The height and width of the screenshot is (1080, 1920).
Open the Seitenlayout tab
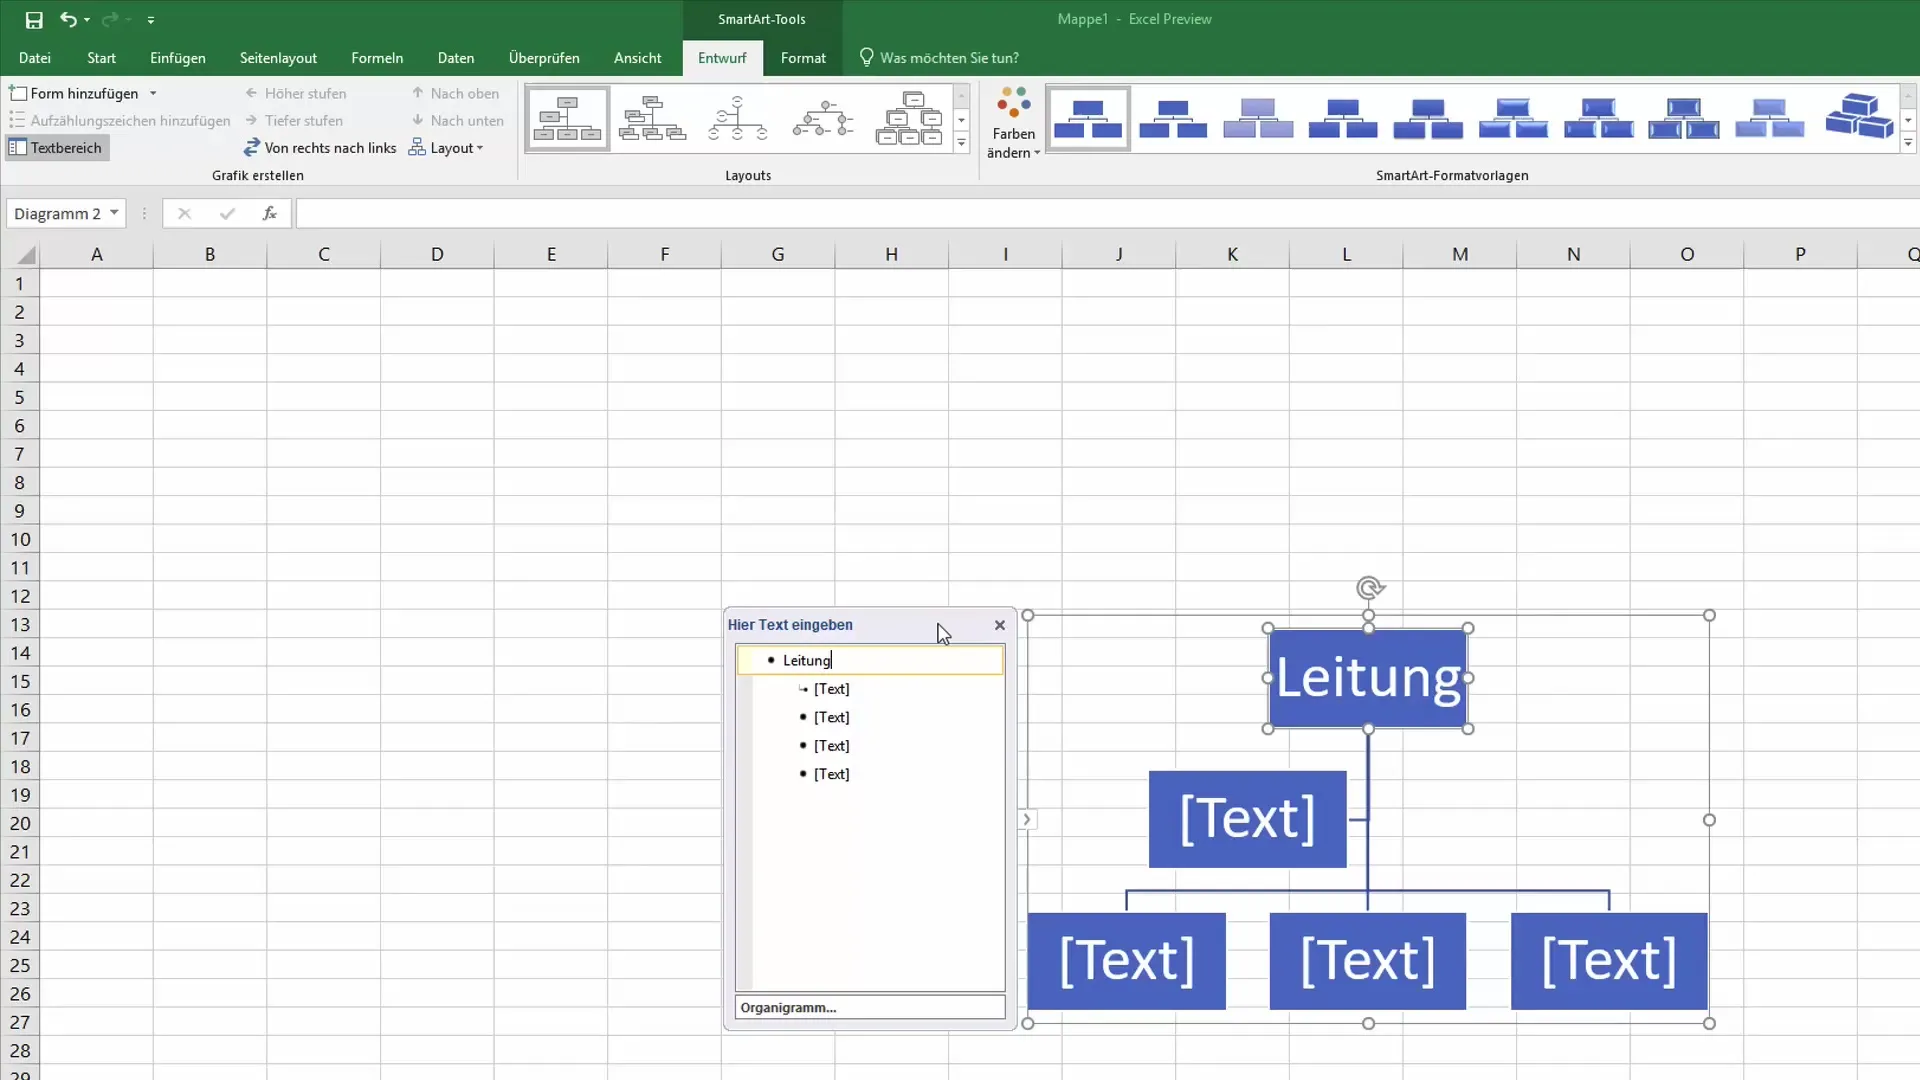coord(278,58)
